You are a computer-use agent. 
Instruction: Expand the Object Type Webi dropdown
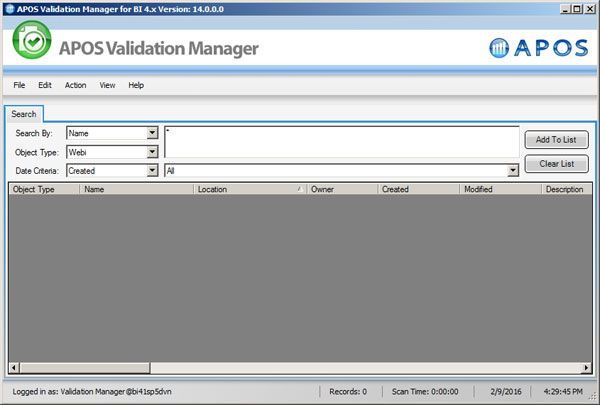coord(152,152)
